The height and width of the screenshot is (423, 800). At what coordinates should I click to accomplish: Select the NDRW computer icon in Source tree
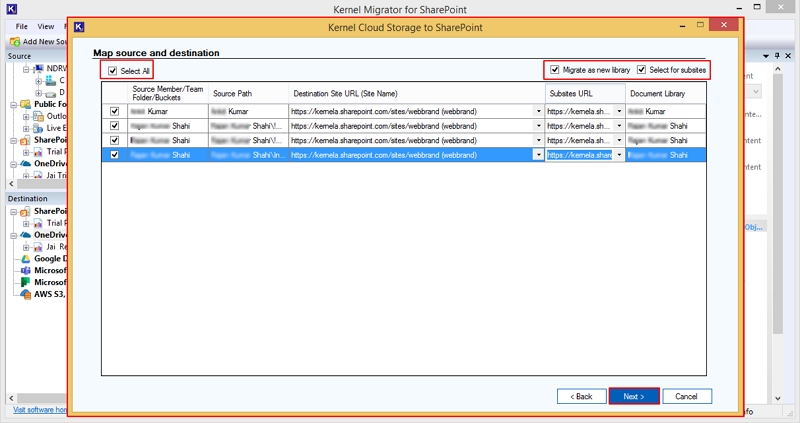[39, 68]
